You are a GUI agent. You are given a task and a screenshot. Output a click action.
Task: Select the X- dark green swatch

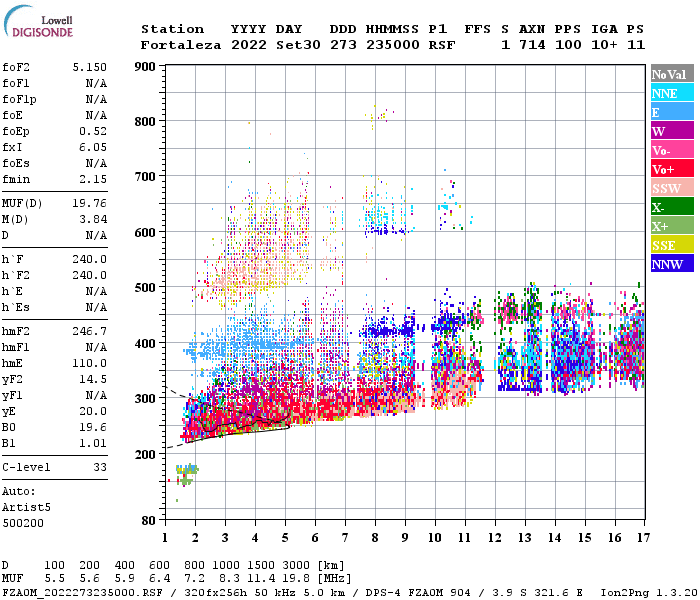pyautogui.click(x=672, y=207)
